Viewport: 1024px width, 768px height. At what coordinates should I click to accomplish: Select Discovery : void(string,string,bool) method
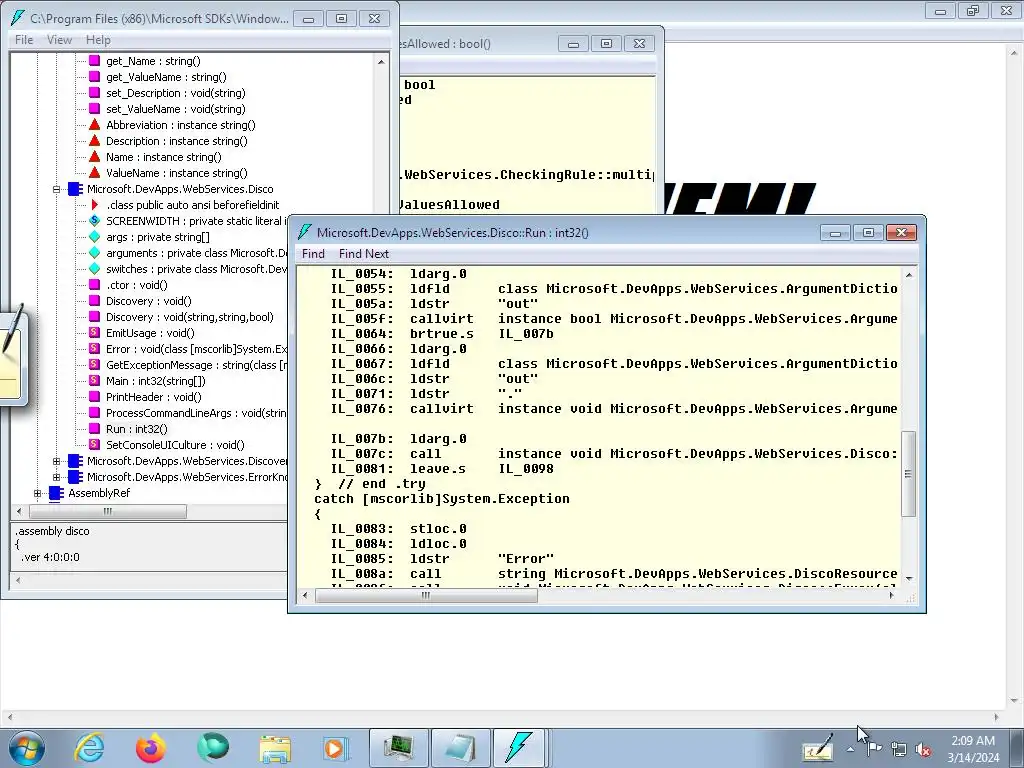pyautogui.click(x=189, y=317)
